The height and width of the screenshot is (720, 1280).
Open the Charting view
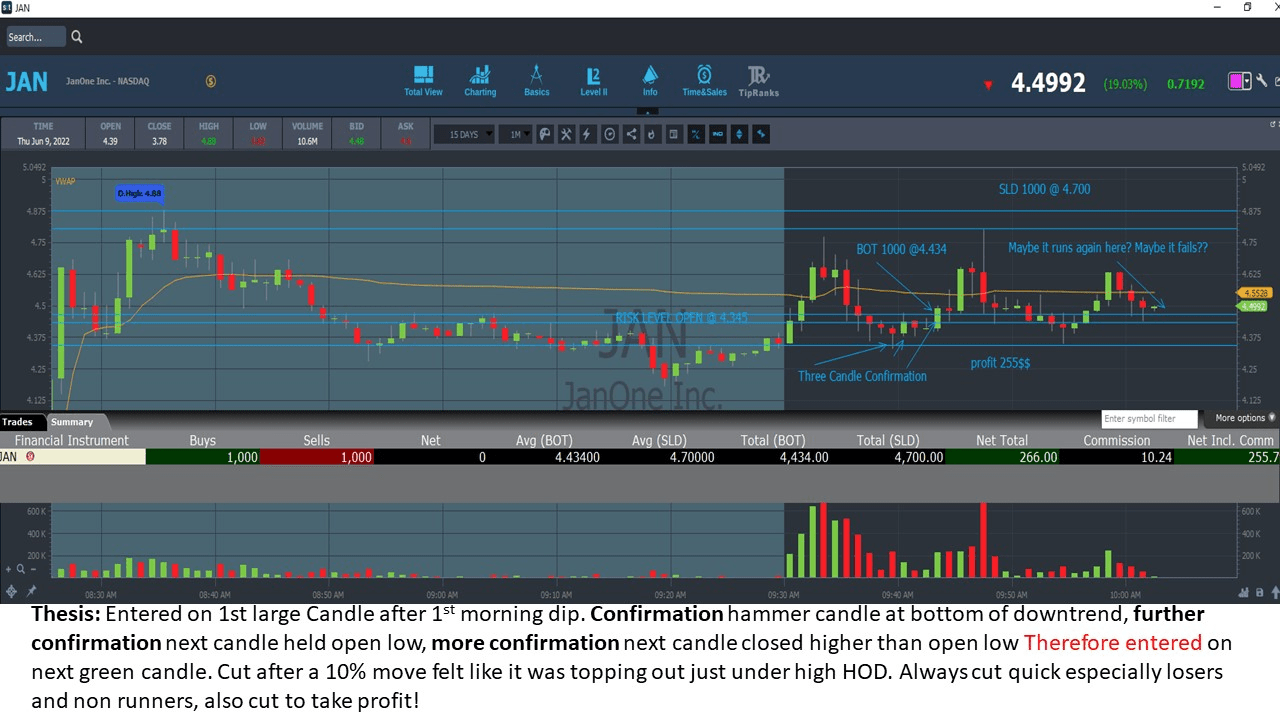coord(480,81)
